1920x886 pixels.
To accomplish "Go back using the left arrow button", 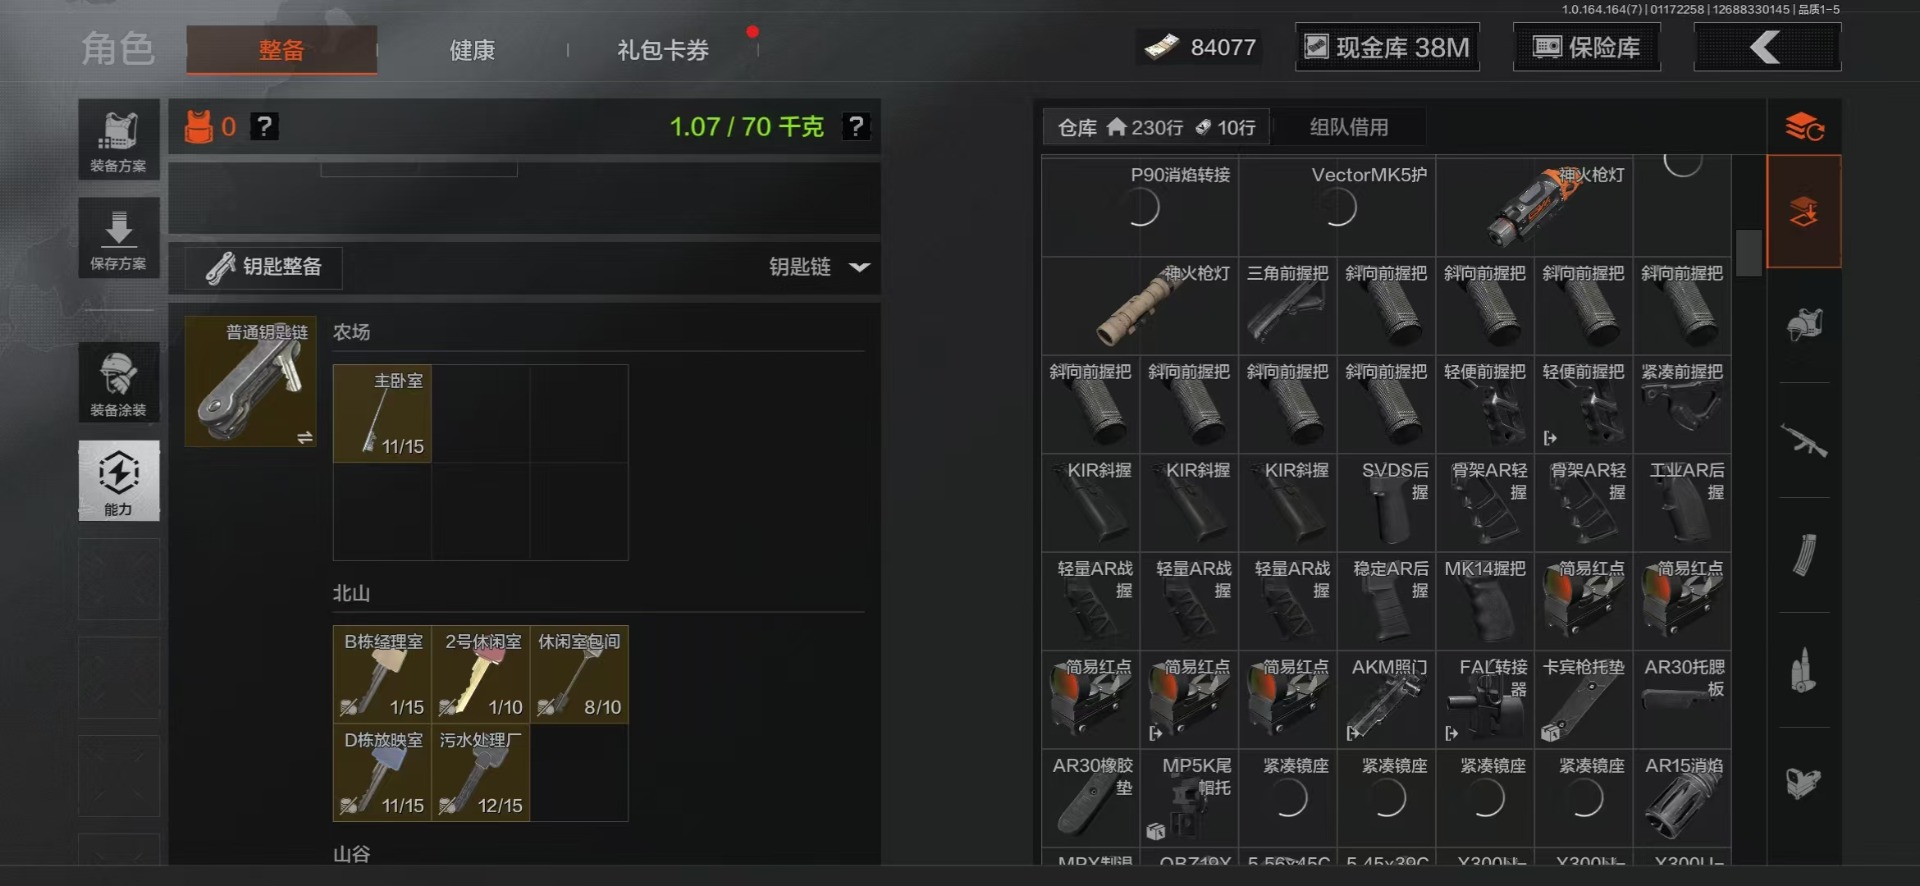I will 1767,47.
